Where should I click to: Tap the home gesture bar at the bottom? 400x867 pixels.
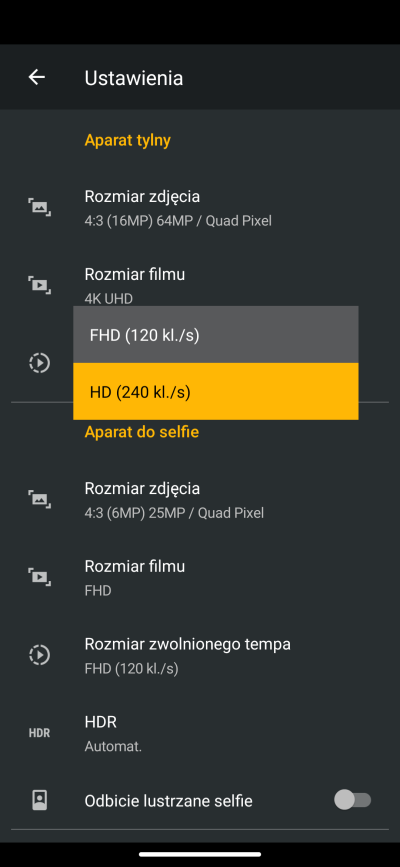click(200, 854)
